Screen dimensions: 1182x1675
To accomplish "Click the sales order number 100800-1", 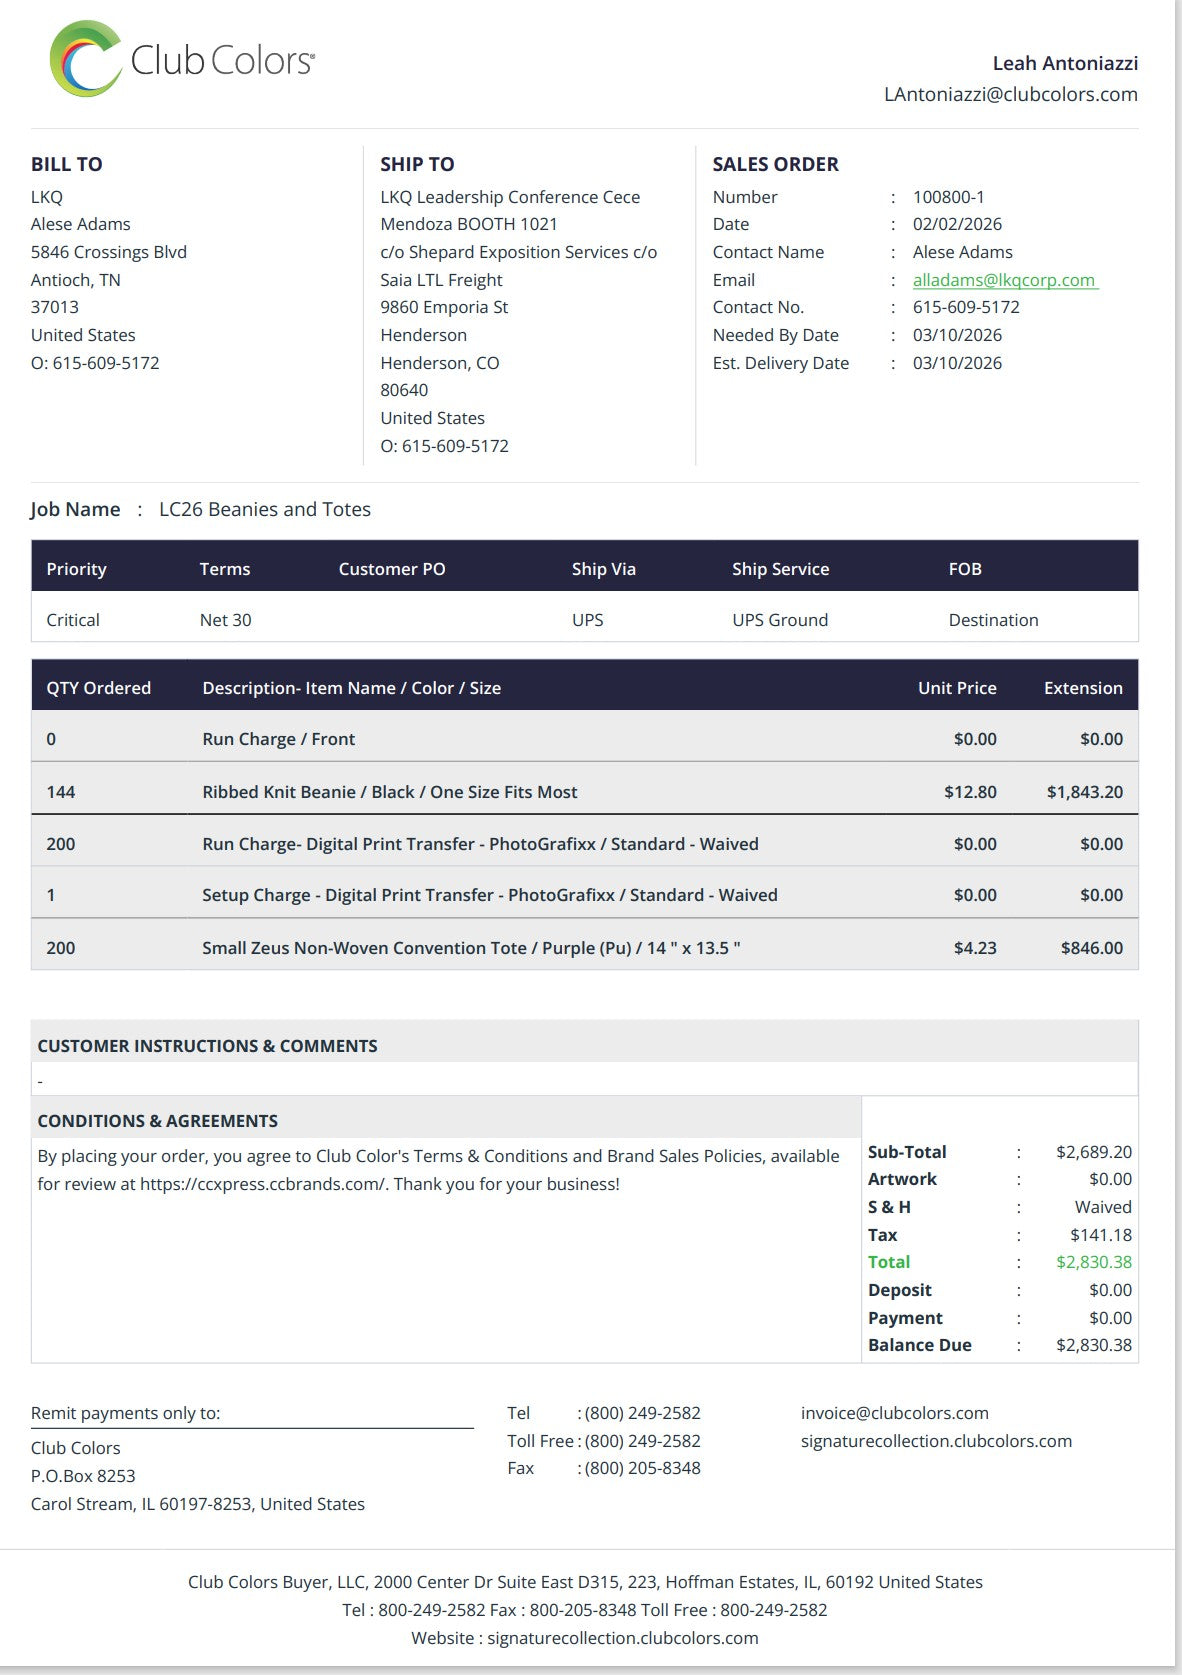I will (x=948, y=197).
